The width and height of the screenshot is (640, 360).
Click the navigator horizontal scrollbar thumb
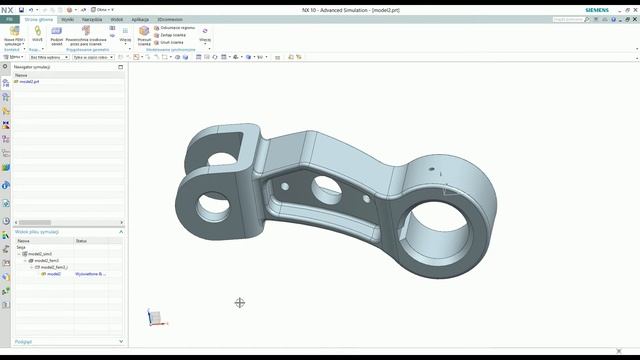coord(35,222)
